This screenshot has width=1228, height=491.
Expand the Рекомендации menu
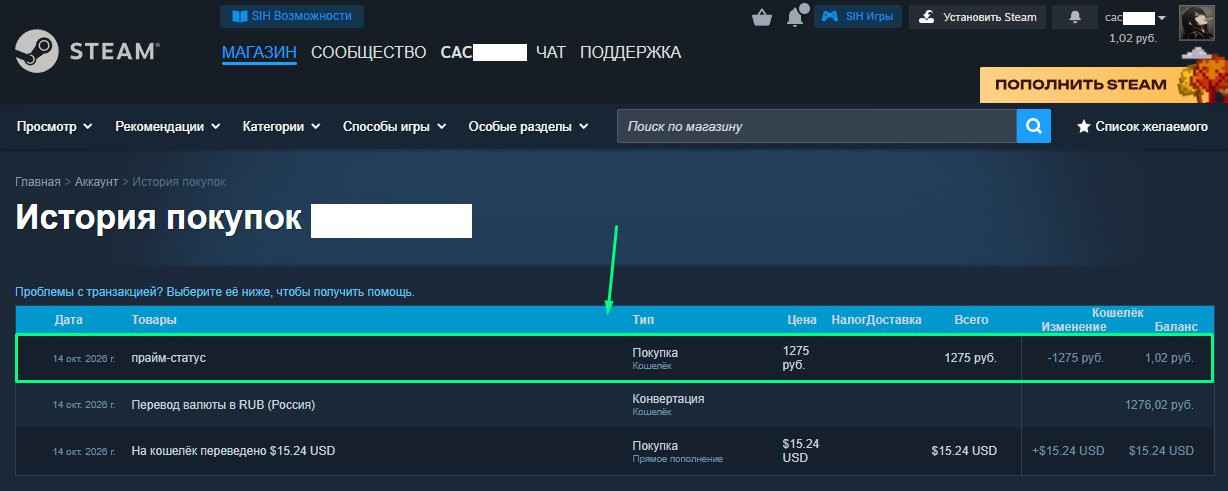click(168, 127)
